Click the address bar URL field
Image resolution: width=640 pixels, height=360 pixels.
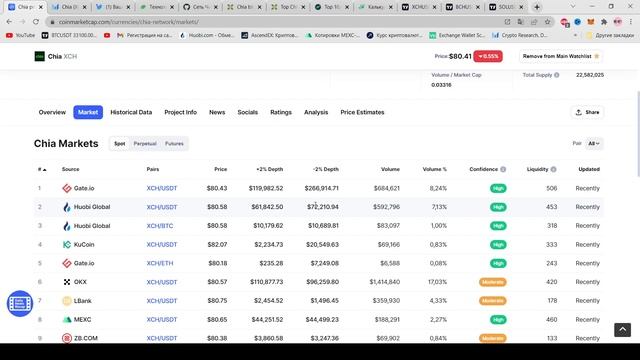(278, 22)
